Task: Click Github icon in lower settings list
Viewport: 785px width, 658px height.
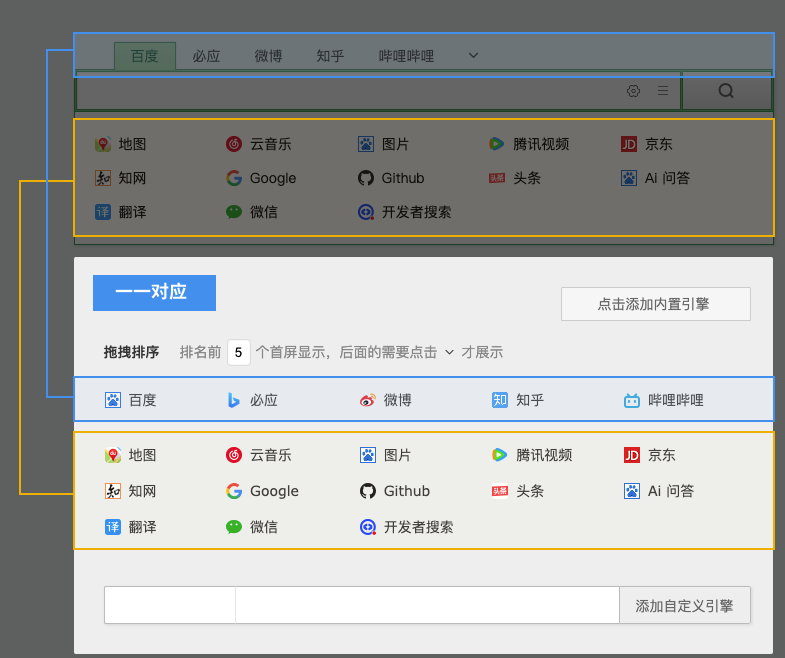Action: click(x=368, y=491)
